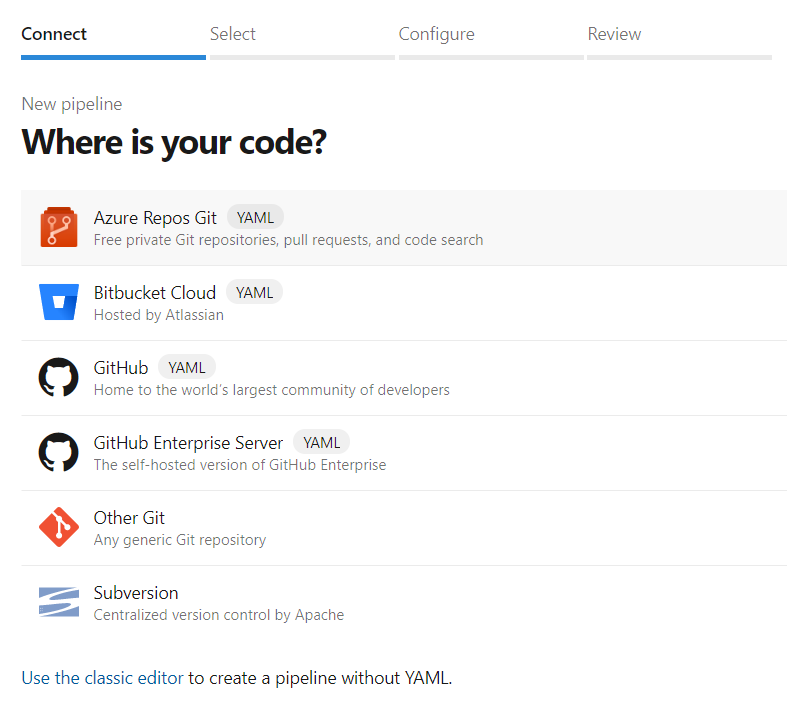Click 'Any generic Git repository' description
The height and width of the screenshot is (711, 787).
coord(180,540)
